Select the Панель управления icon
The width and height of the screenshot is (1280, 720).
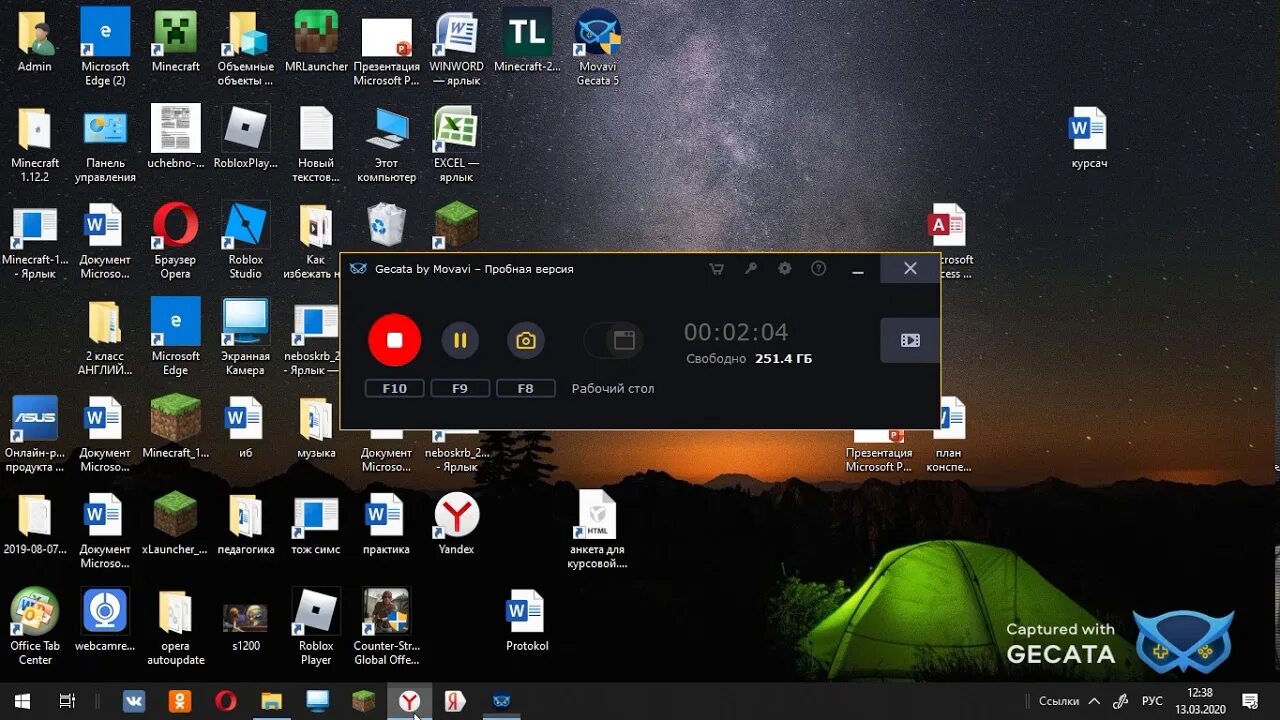click(105, 144)
